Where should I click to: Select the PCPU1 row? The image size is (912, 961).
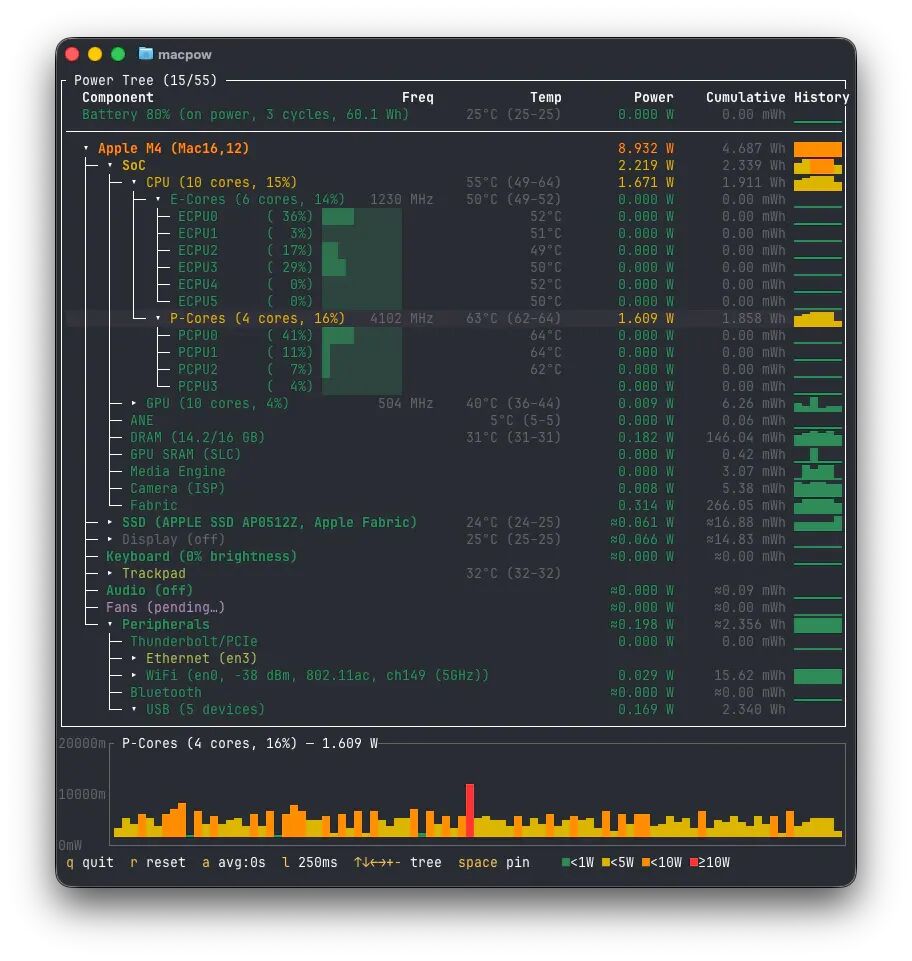(454, 352)
